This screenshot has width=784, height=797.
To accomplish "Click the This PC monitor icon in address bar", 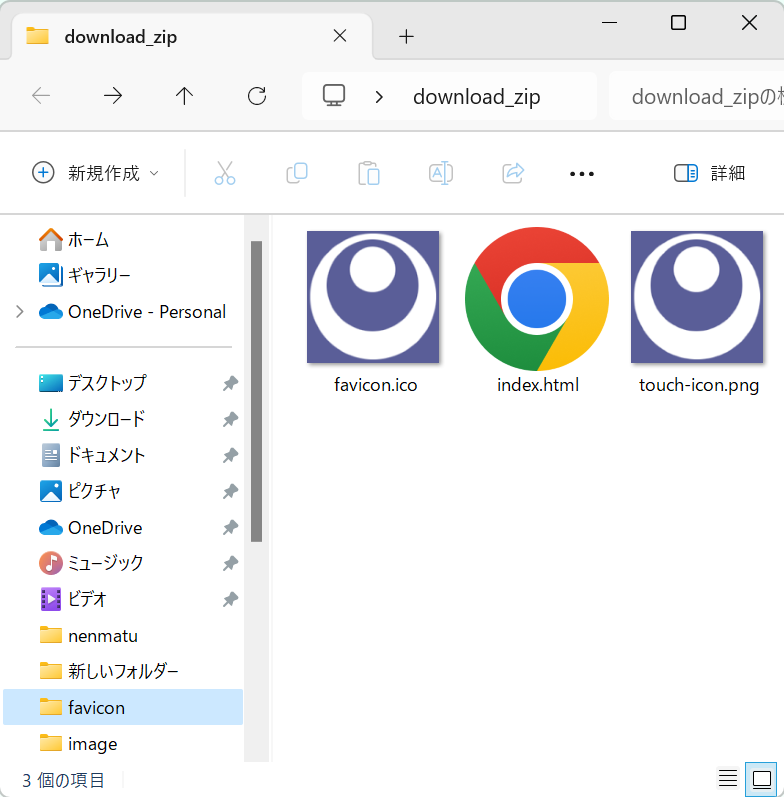I will pos(334,95).
